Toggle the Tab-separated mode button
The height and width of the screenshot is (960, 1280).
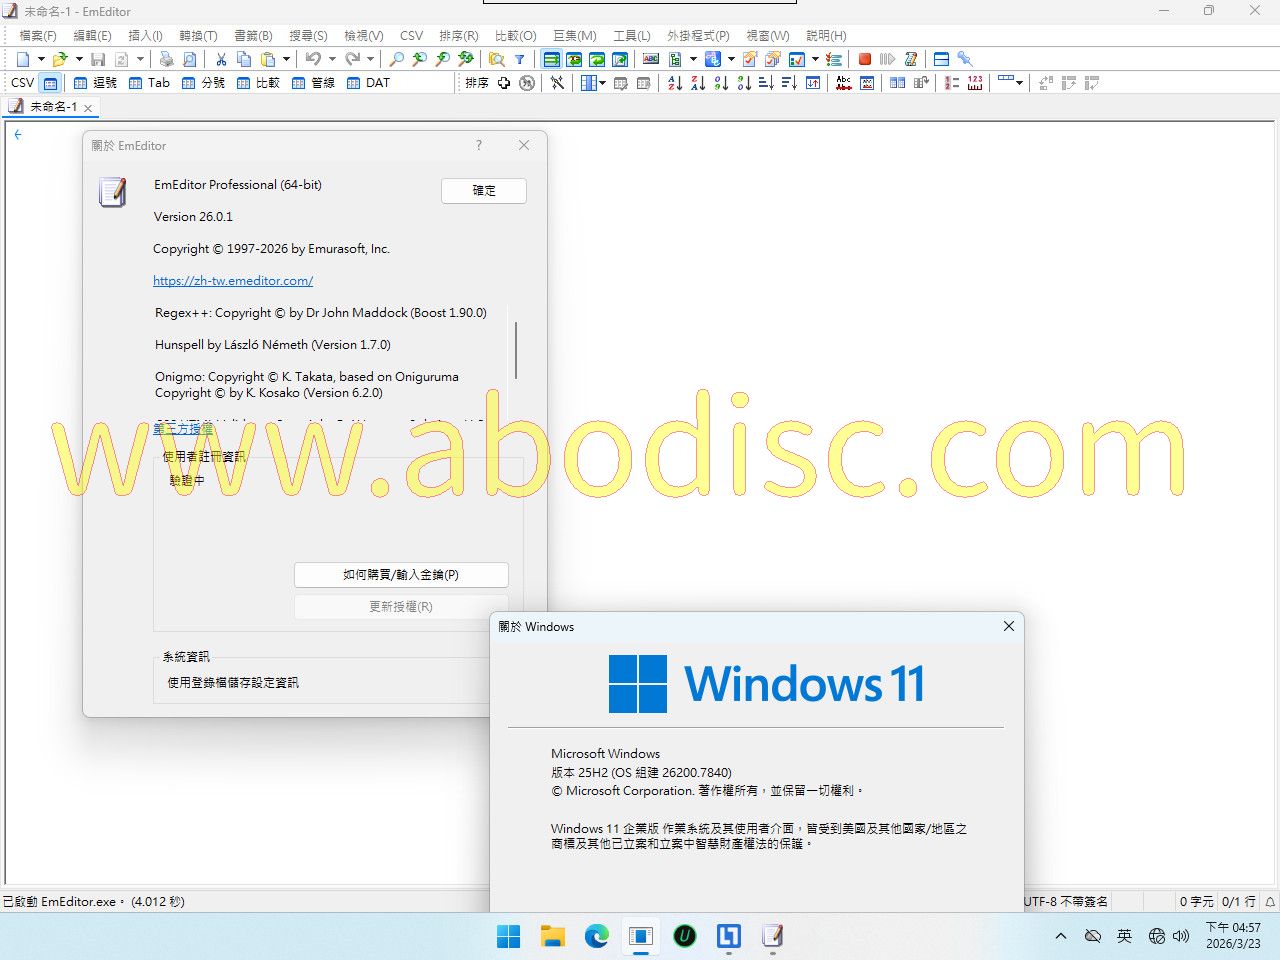pos(150,83)
